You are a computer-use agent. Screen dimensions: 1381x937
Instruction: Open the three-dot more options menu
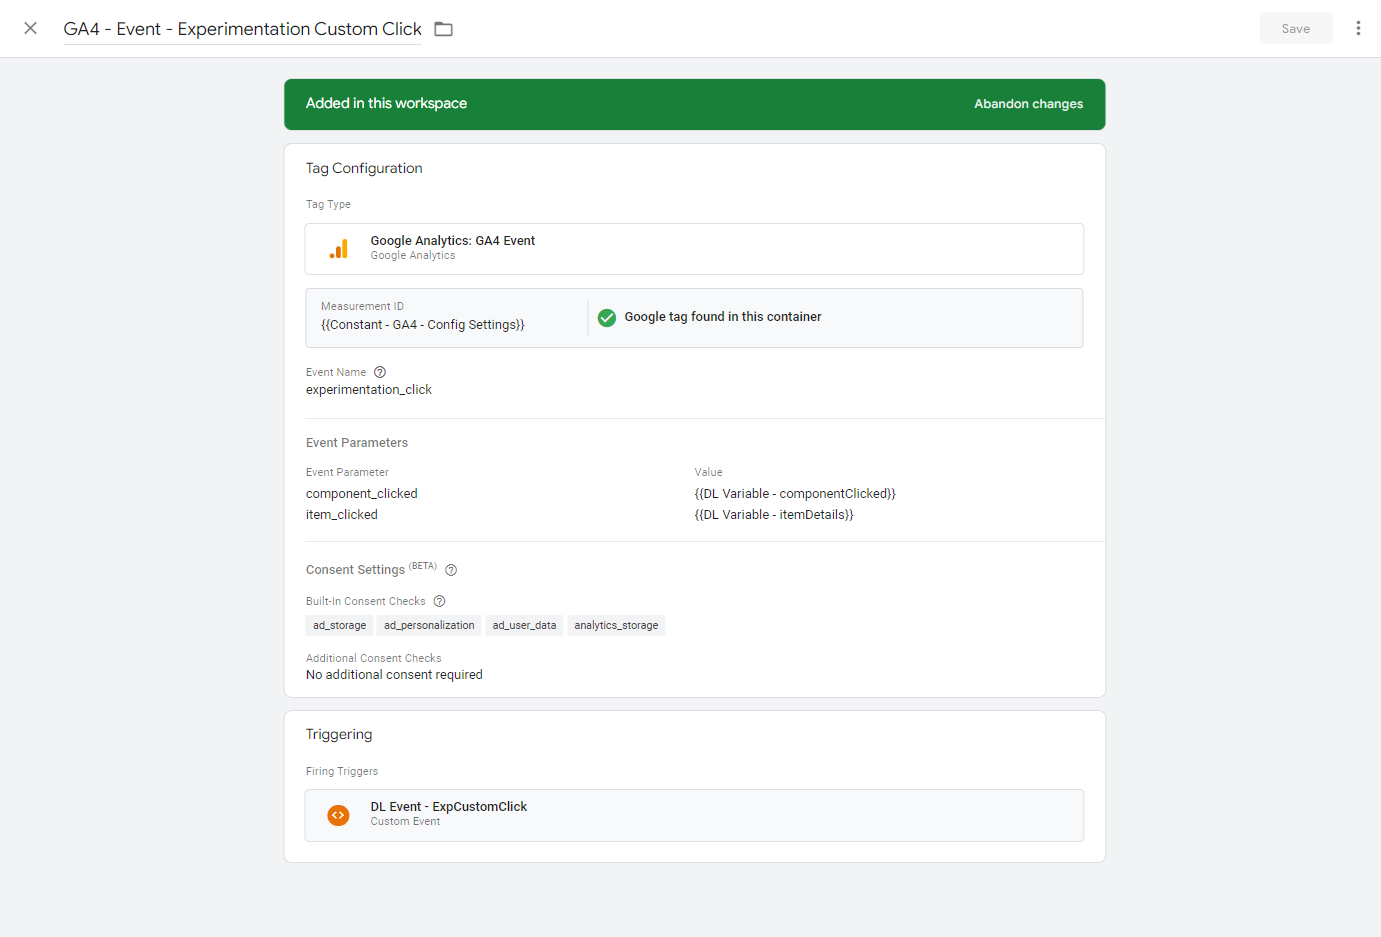[x=1358, y=28]
